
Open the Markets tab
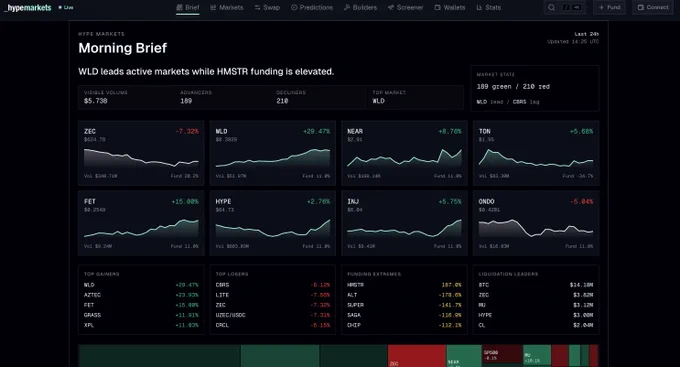tap(227, 7)
